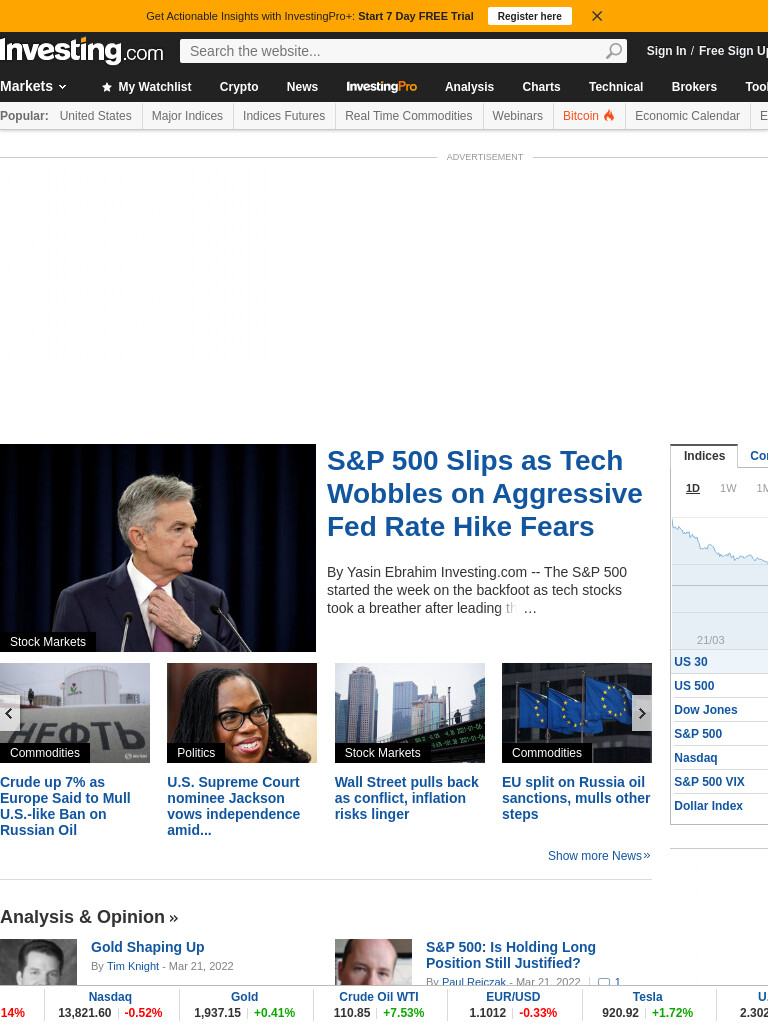768x1024 pixels.
Task: Open the Charts menu
Action: pos(541,87)
